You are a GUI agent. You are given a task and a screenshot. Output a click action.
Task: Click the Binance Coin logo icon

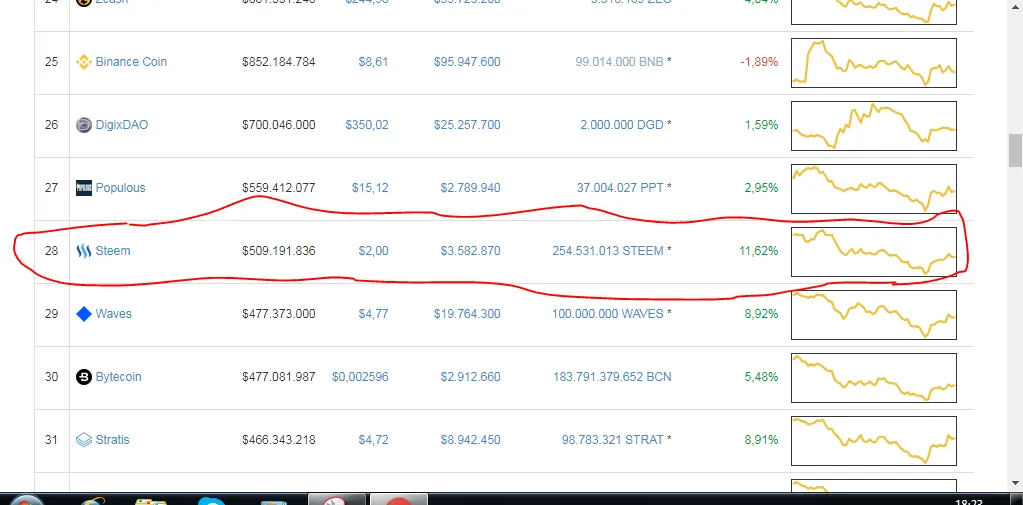point(84,62)
